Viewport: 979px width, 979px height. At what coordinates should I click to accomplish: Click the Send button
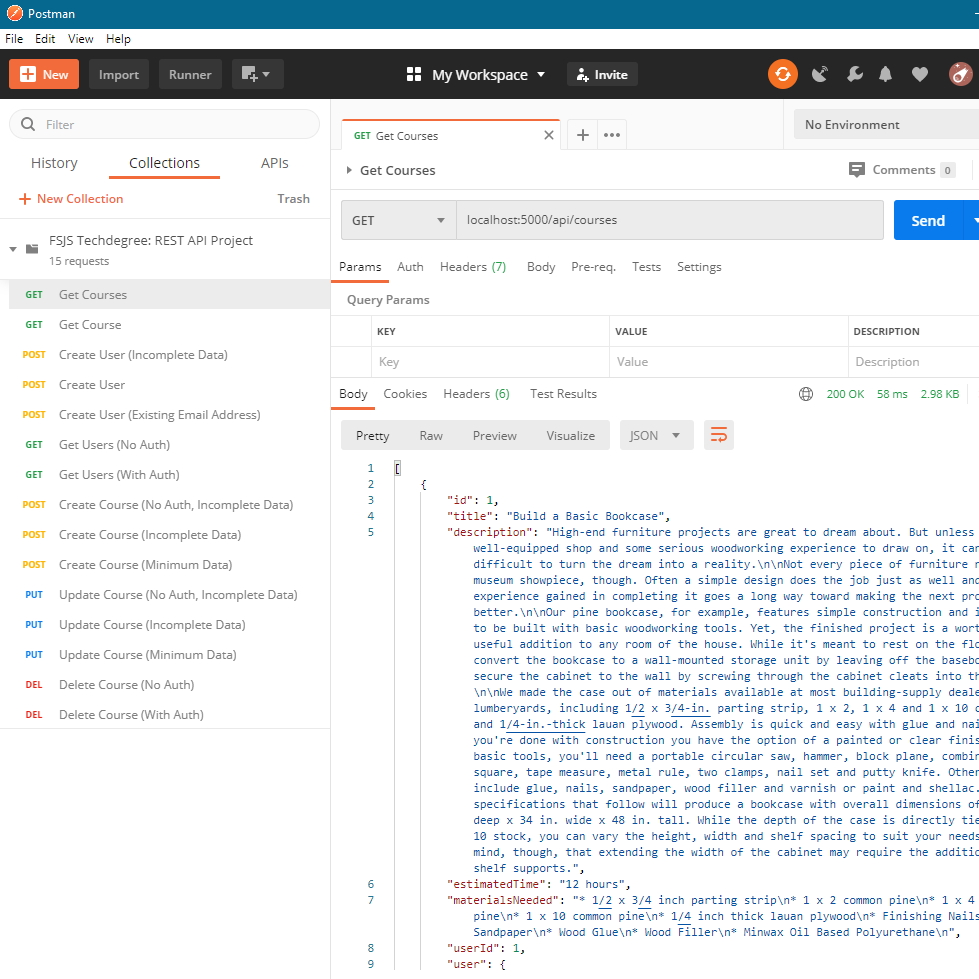point(928,220)
